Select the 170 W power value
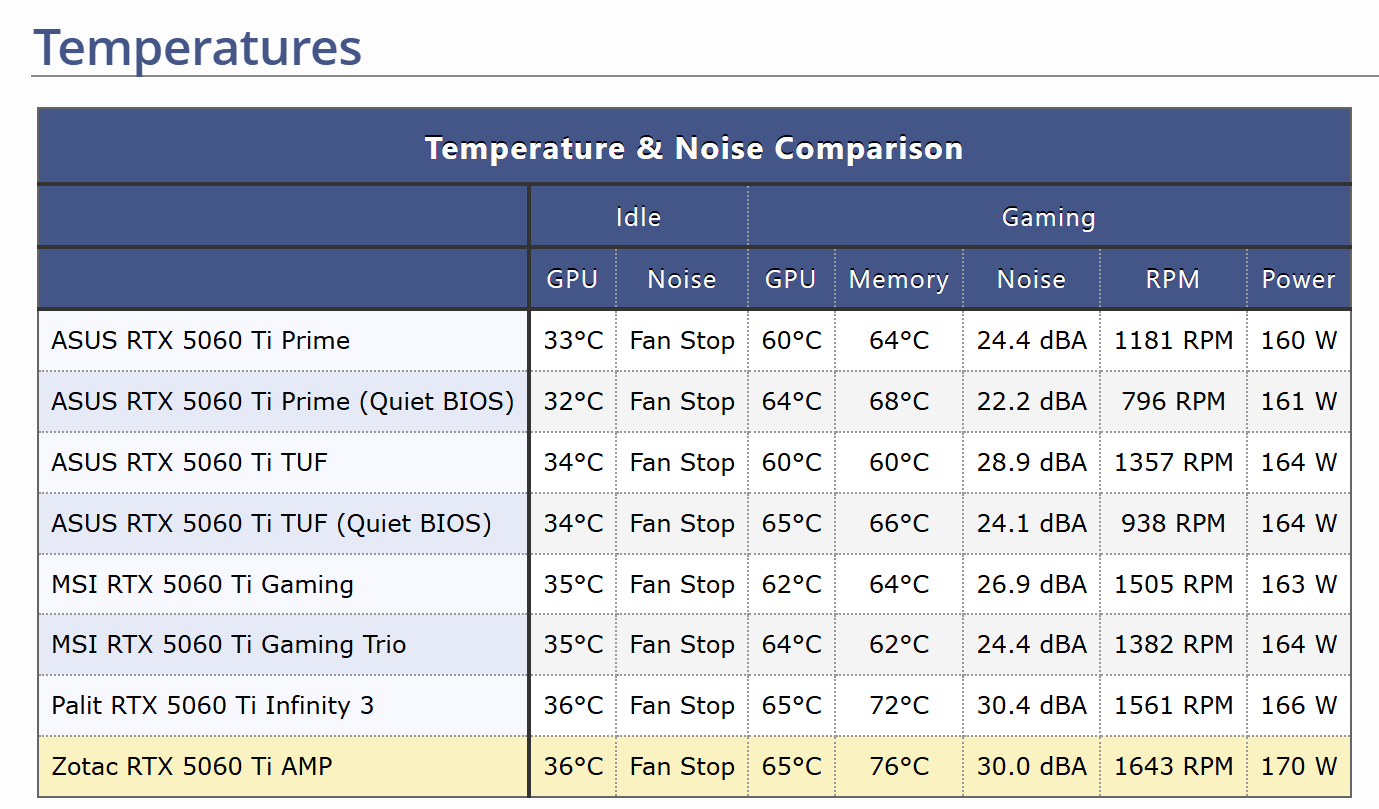The height and width of the screenshot is (809, 1379). [x=1298, y=767]
